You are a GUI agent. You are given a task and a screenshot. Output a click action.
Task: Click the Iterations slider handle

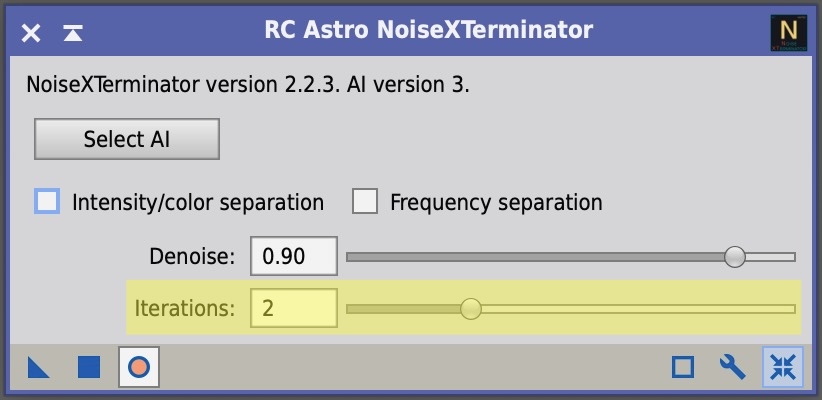471,309
